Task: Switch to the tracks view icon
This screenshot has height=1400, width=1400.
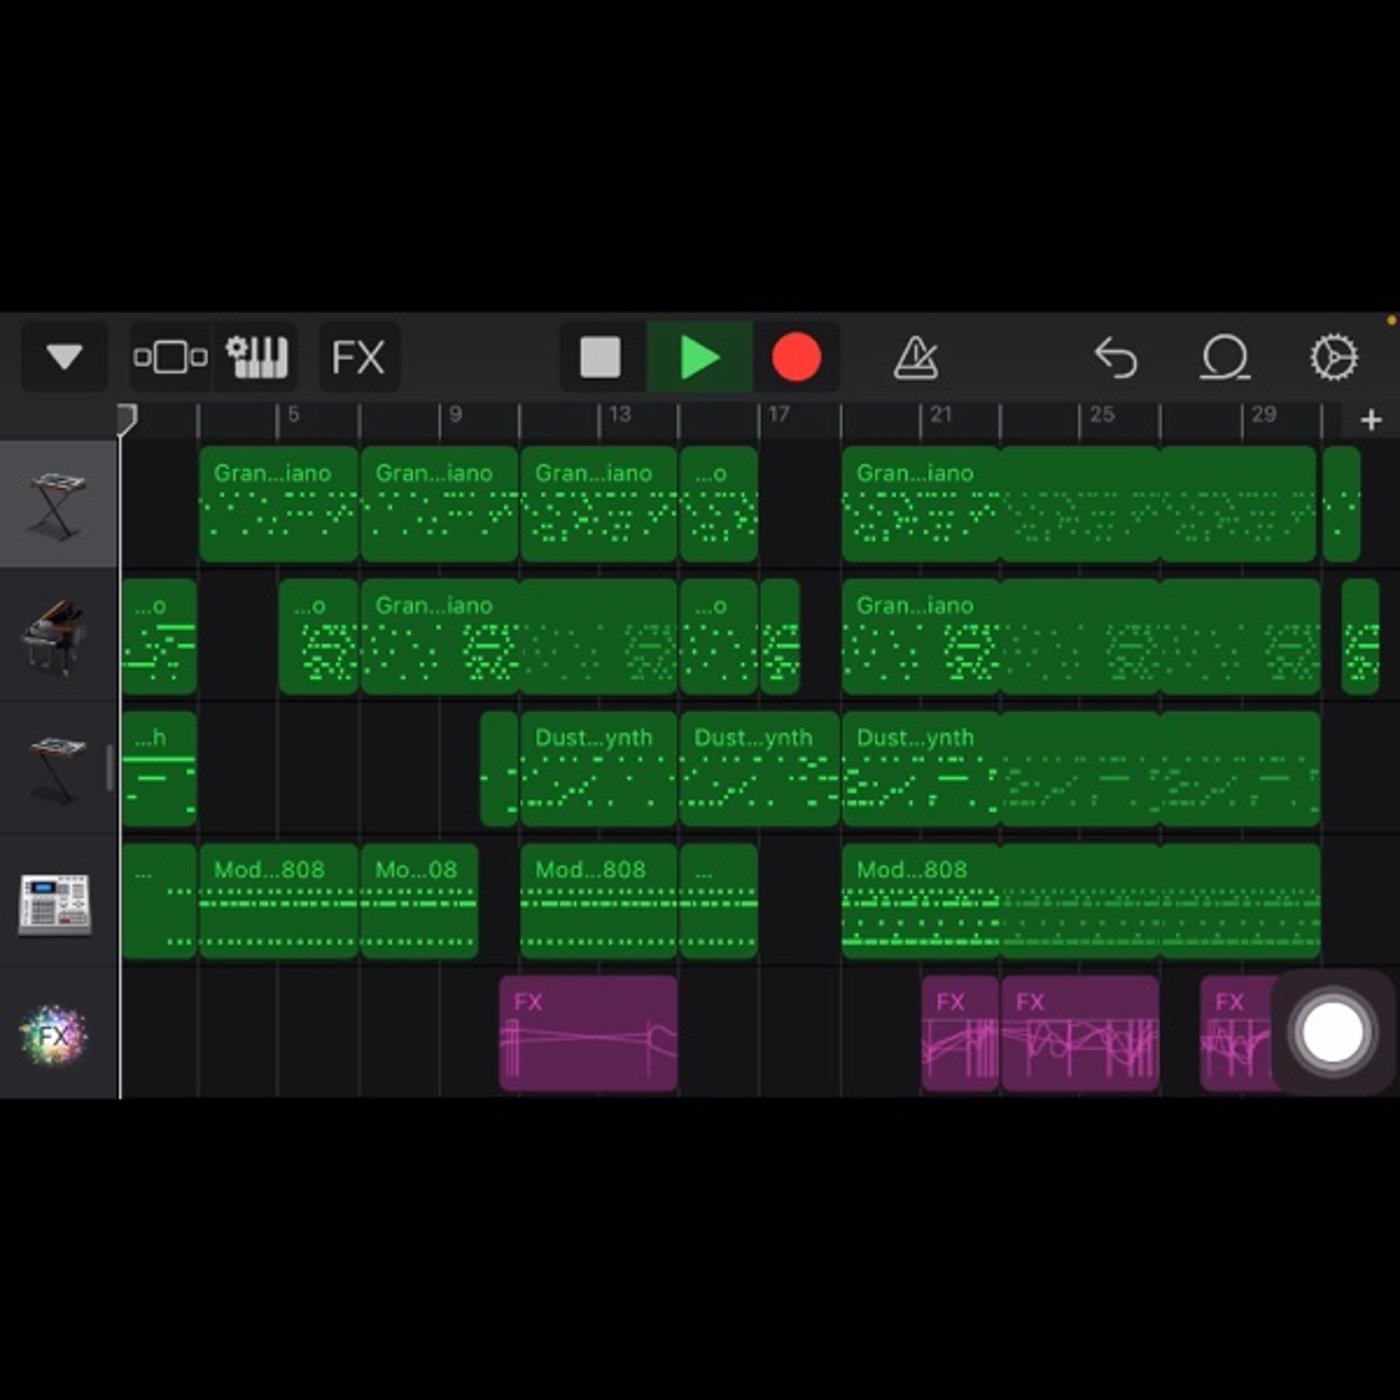Action: pos(171,357)
